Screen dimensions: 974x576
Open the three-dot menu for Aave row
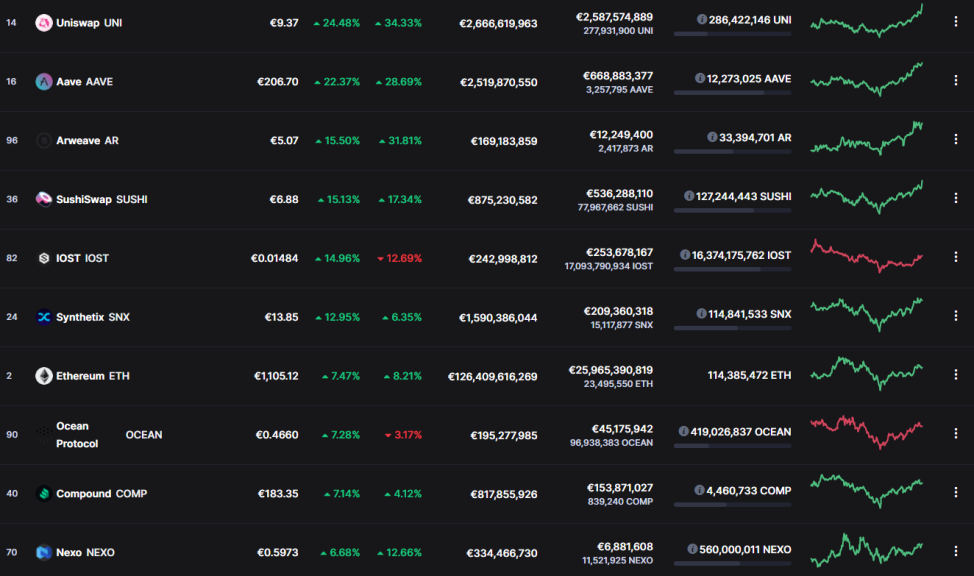(x=955, y=80)
